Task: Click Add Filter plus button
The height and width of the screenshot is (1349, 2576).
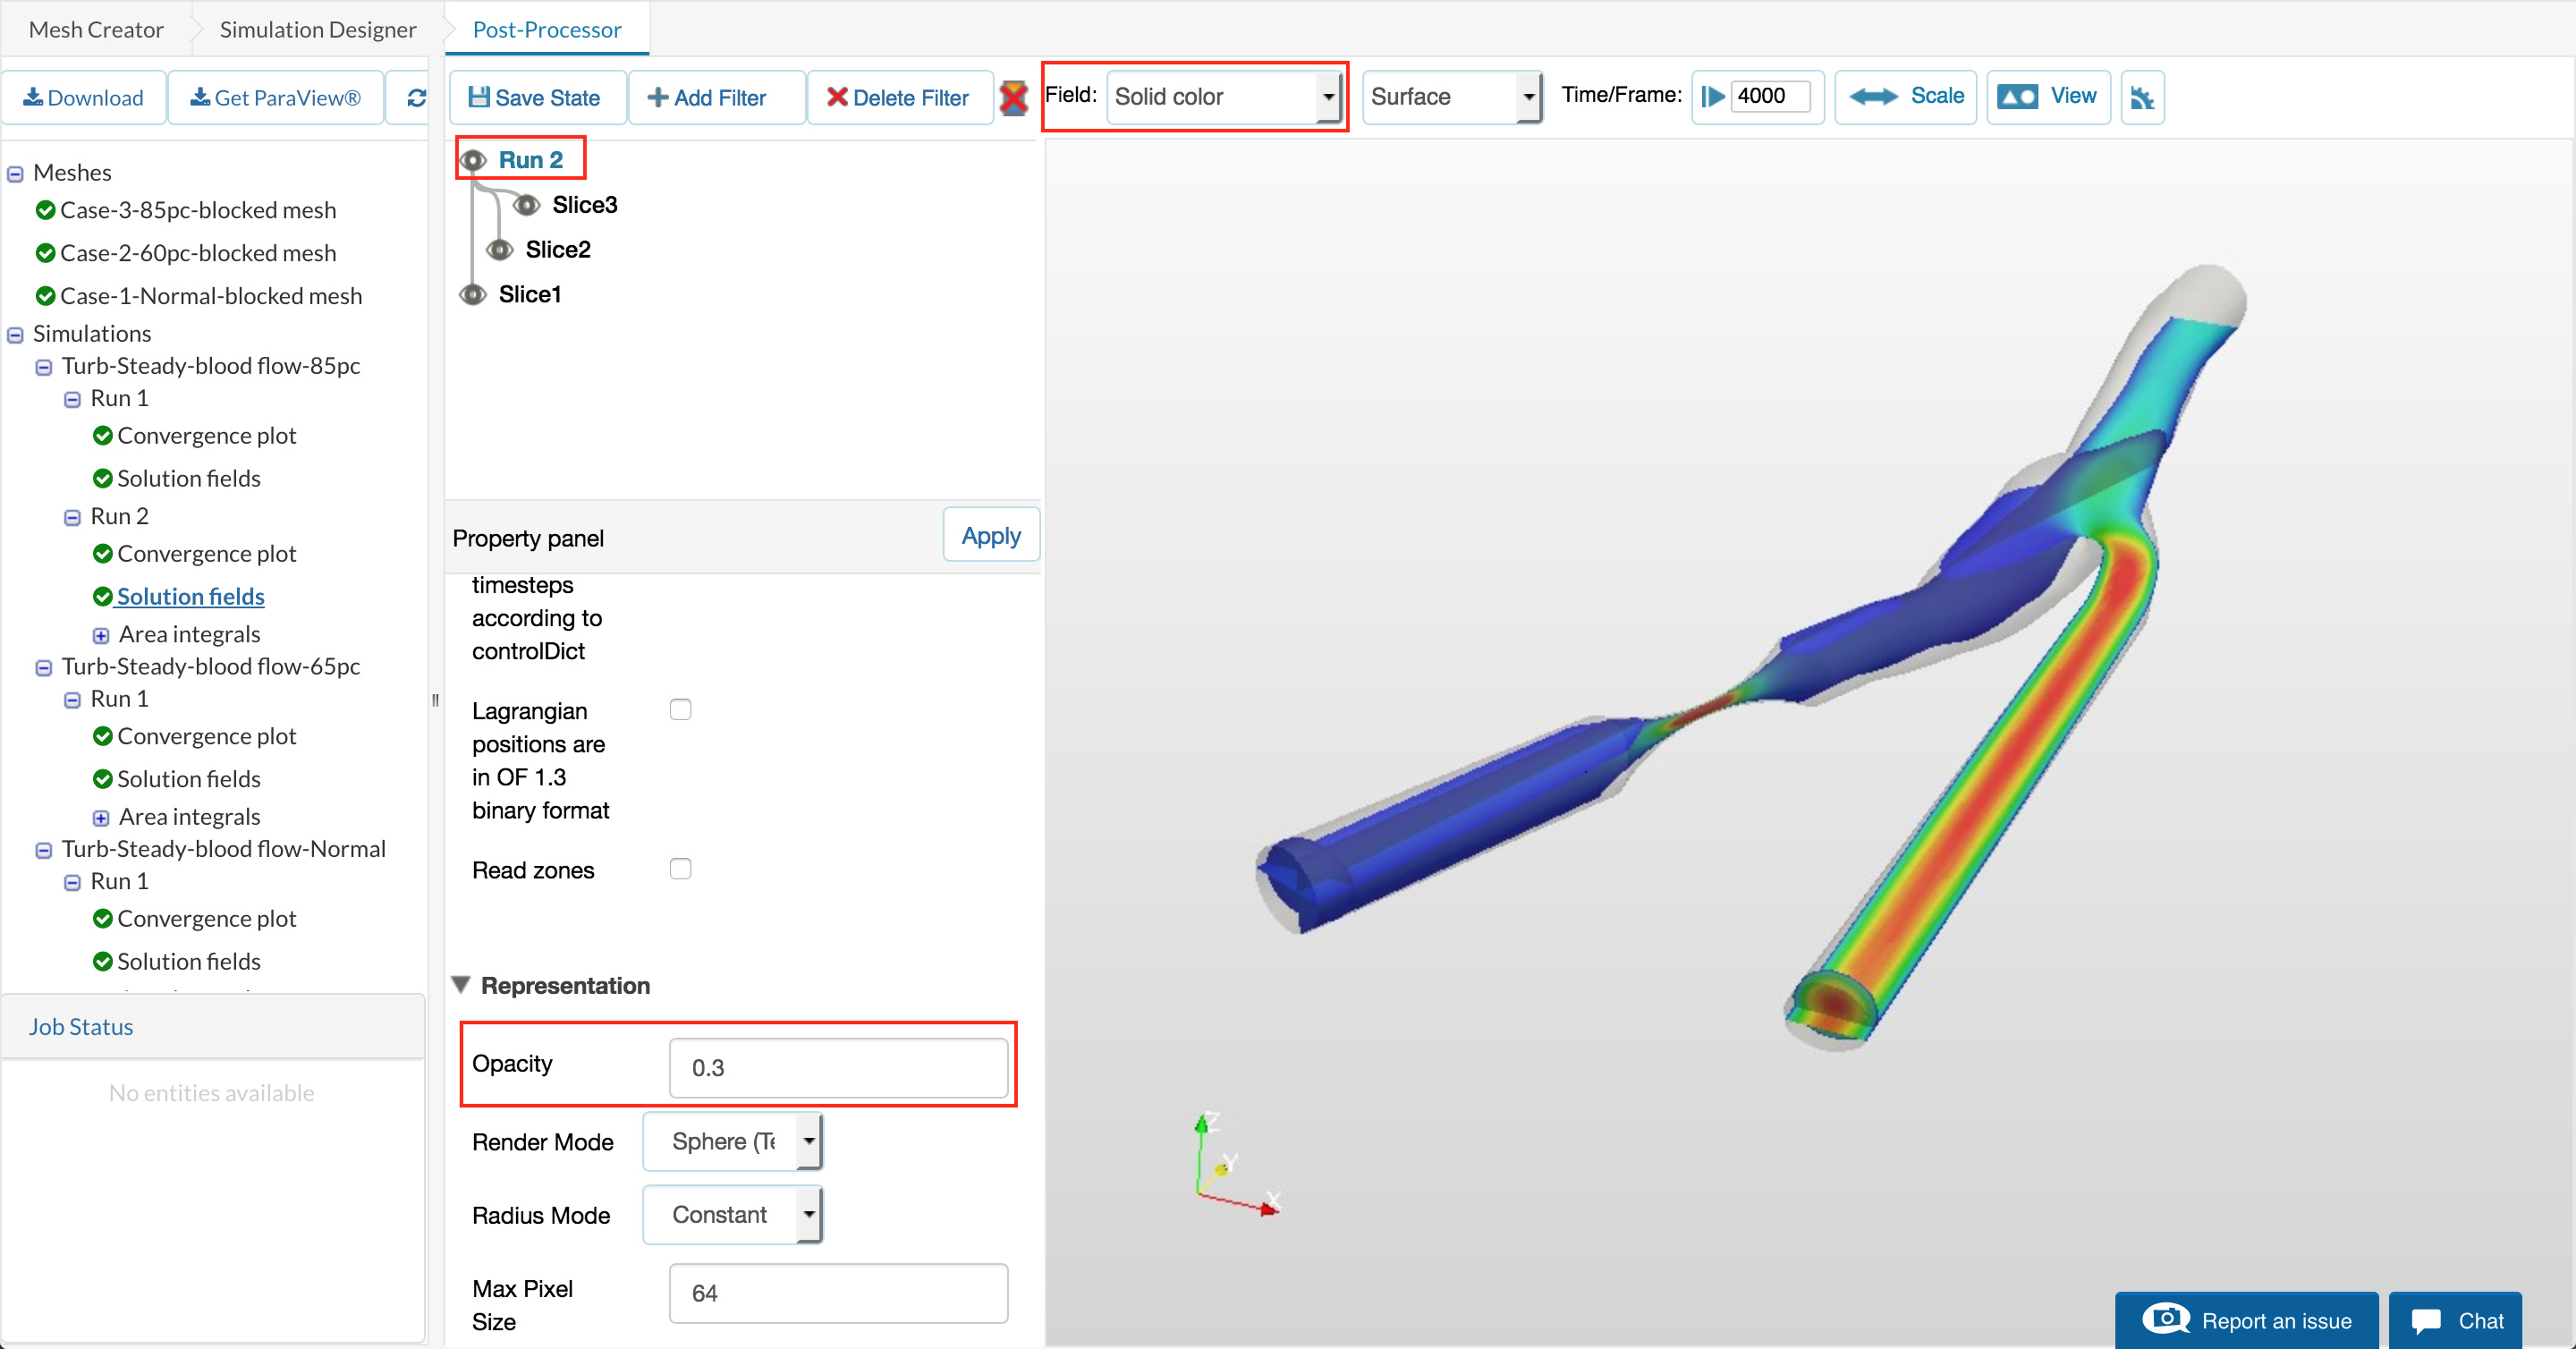Action: [x=707, y=97]
